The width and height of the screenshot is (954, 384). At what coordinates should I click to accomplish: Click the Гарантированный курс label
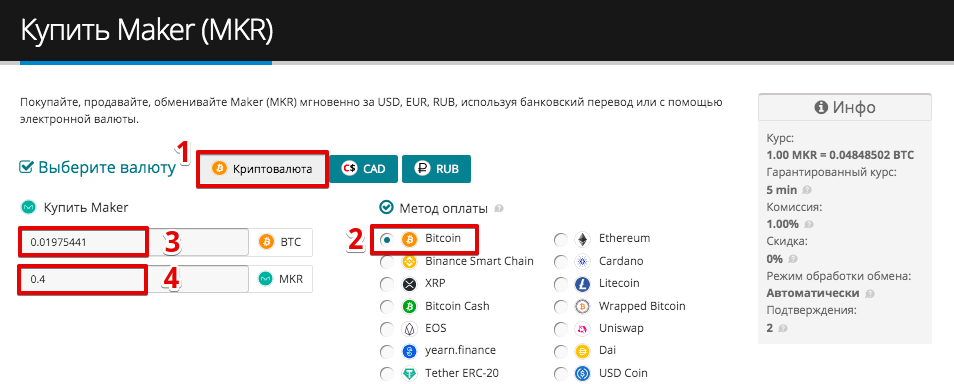tap(831, 172)
